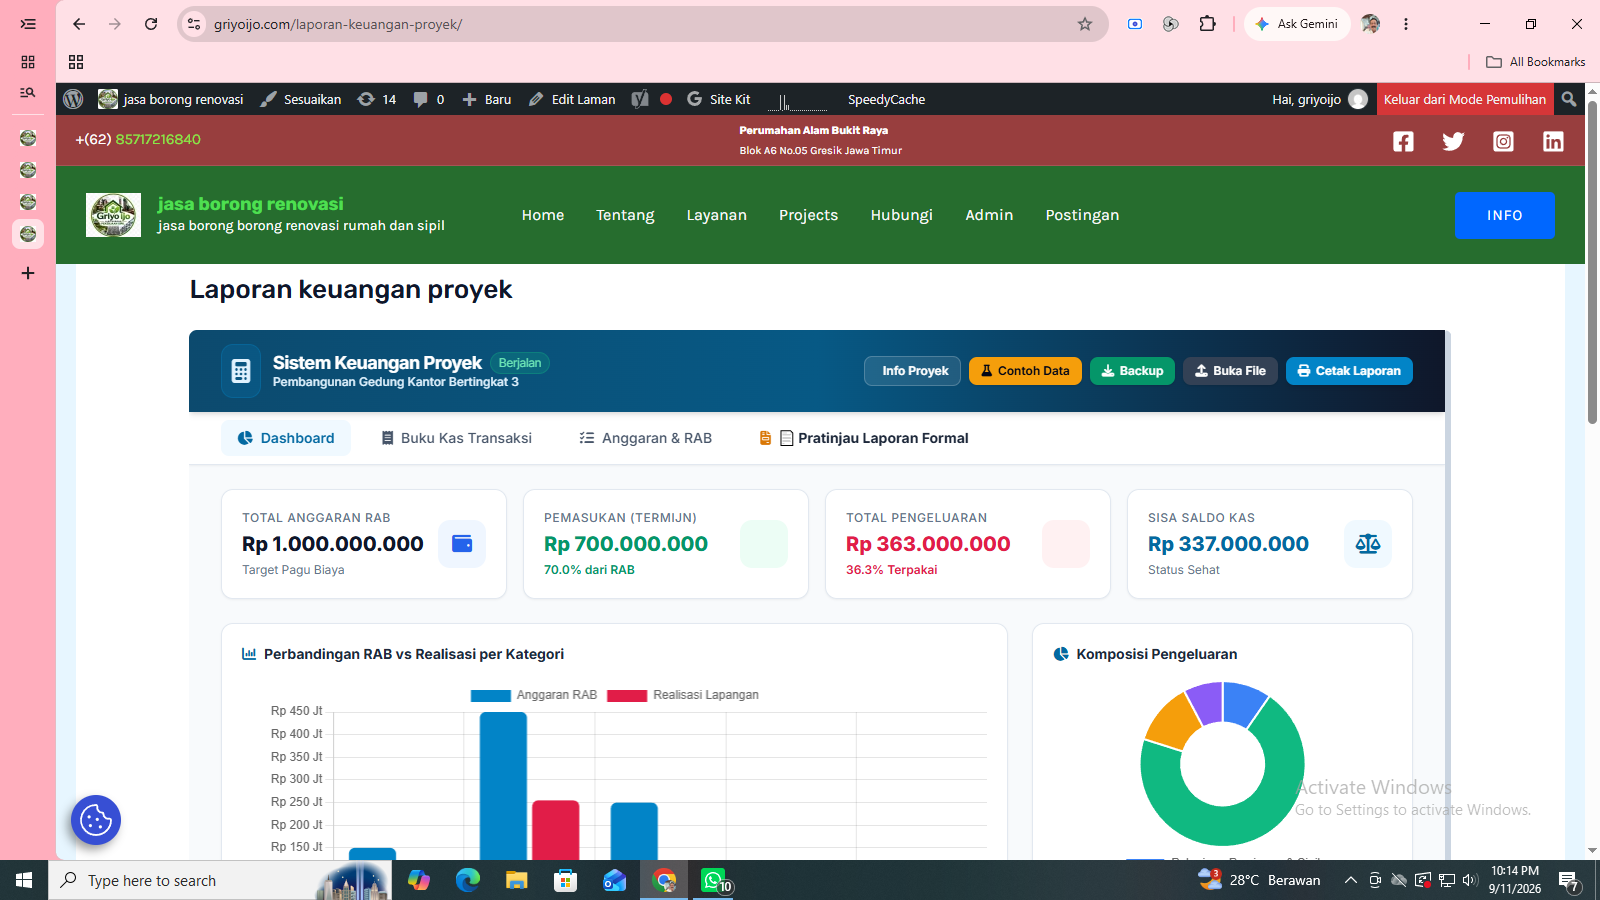The height and width of the screenshot is (900, 1600).
Task: Bookmark this page with the star icon
Action: point(1085,24)
